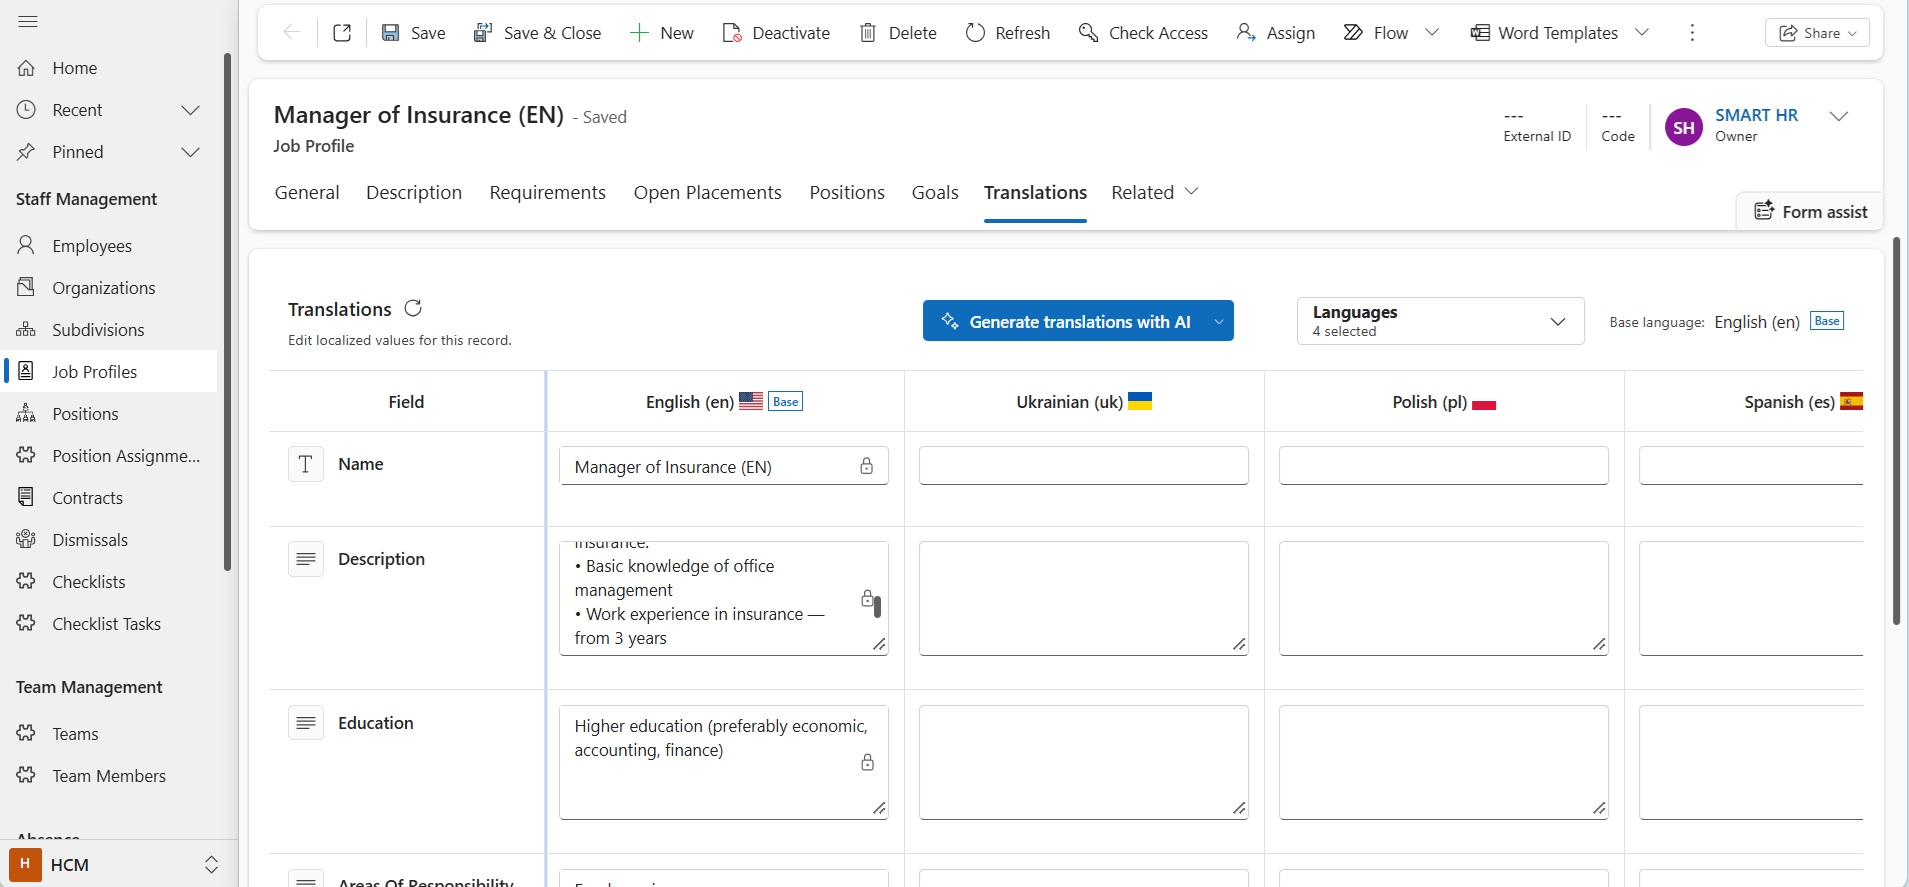Open the Share menu
Screen dimensions: 1909x887
pyautogui.click(x=1817, y=33)
